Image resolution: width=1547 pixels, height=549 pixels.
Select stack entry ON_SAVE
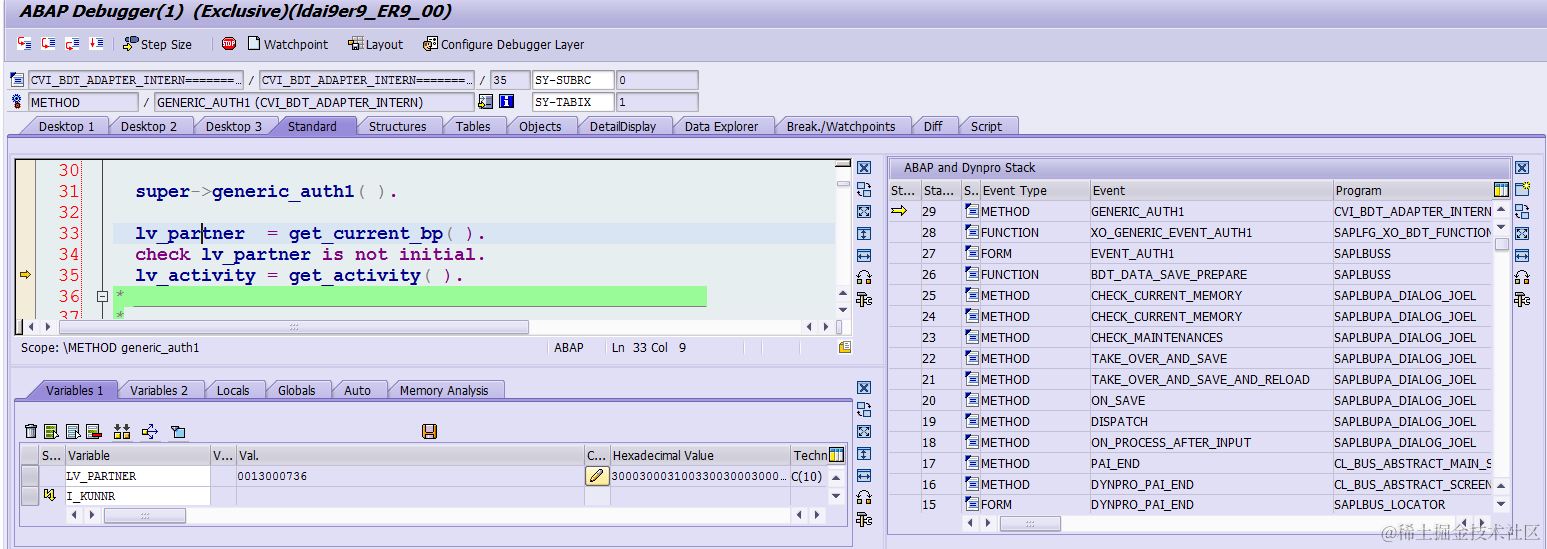coord(1191,400)
